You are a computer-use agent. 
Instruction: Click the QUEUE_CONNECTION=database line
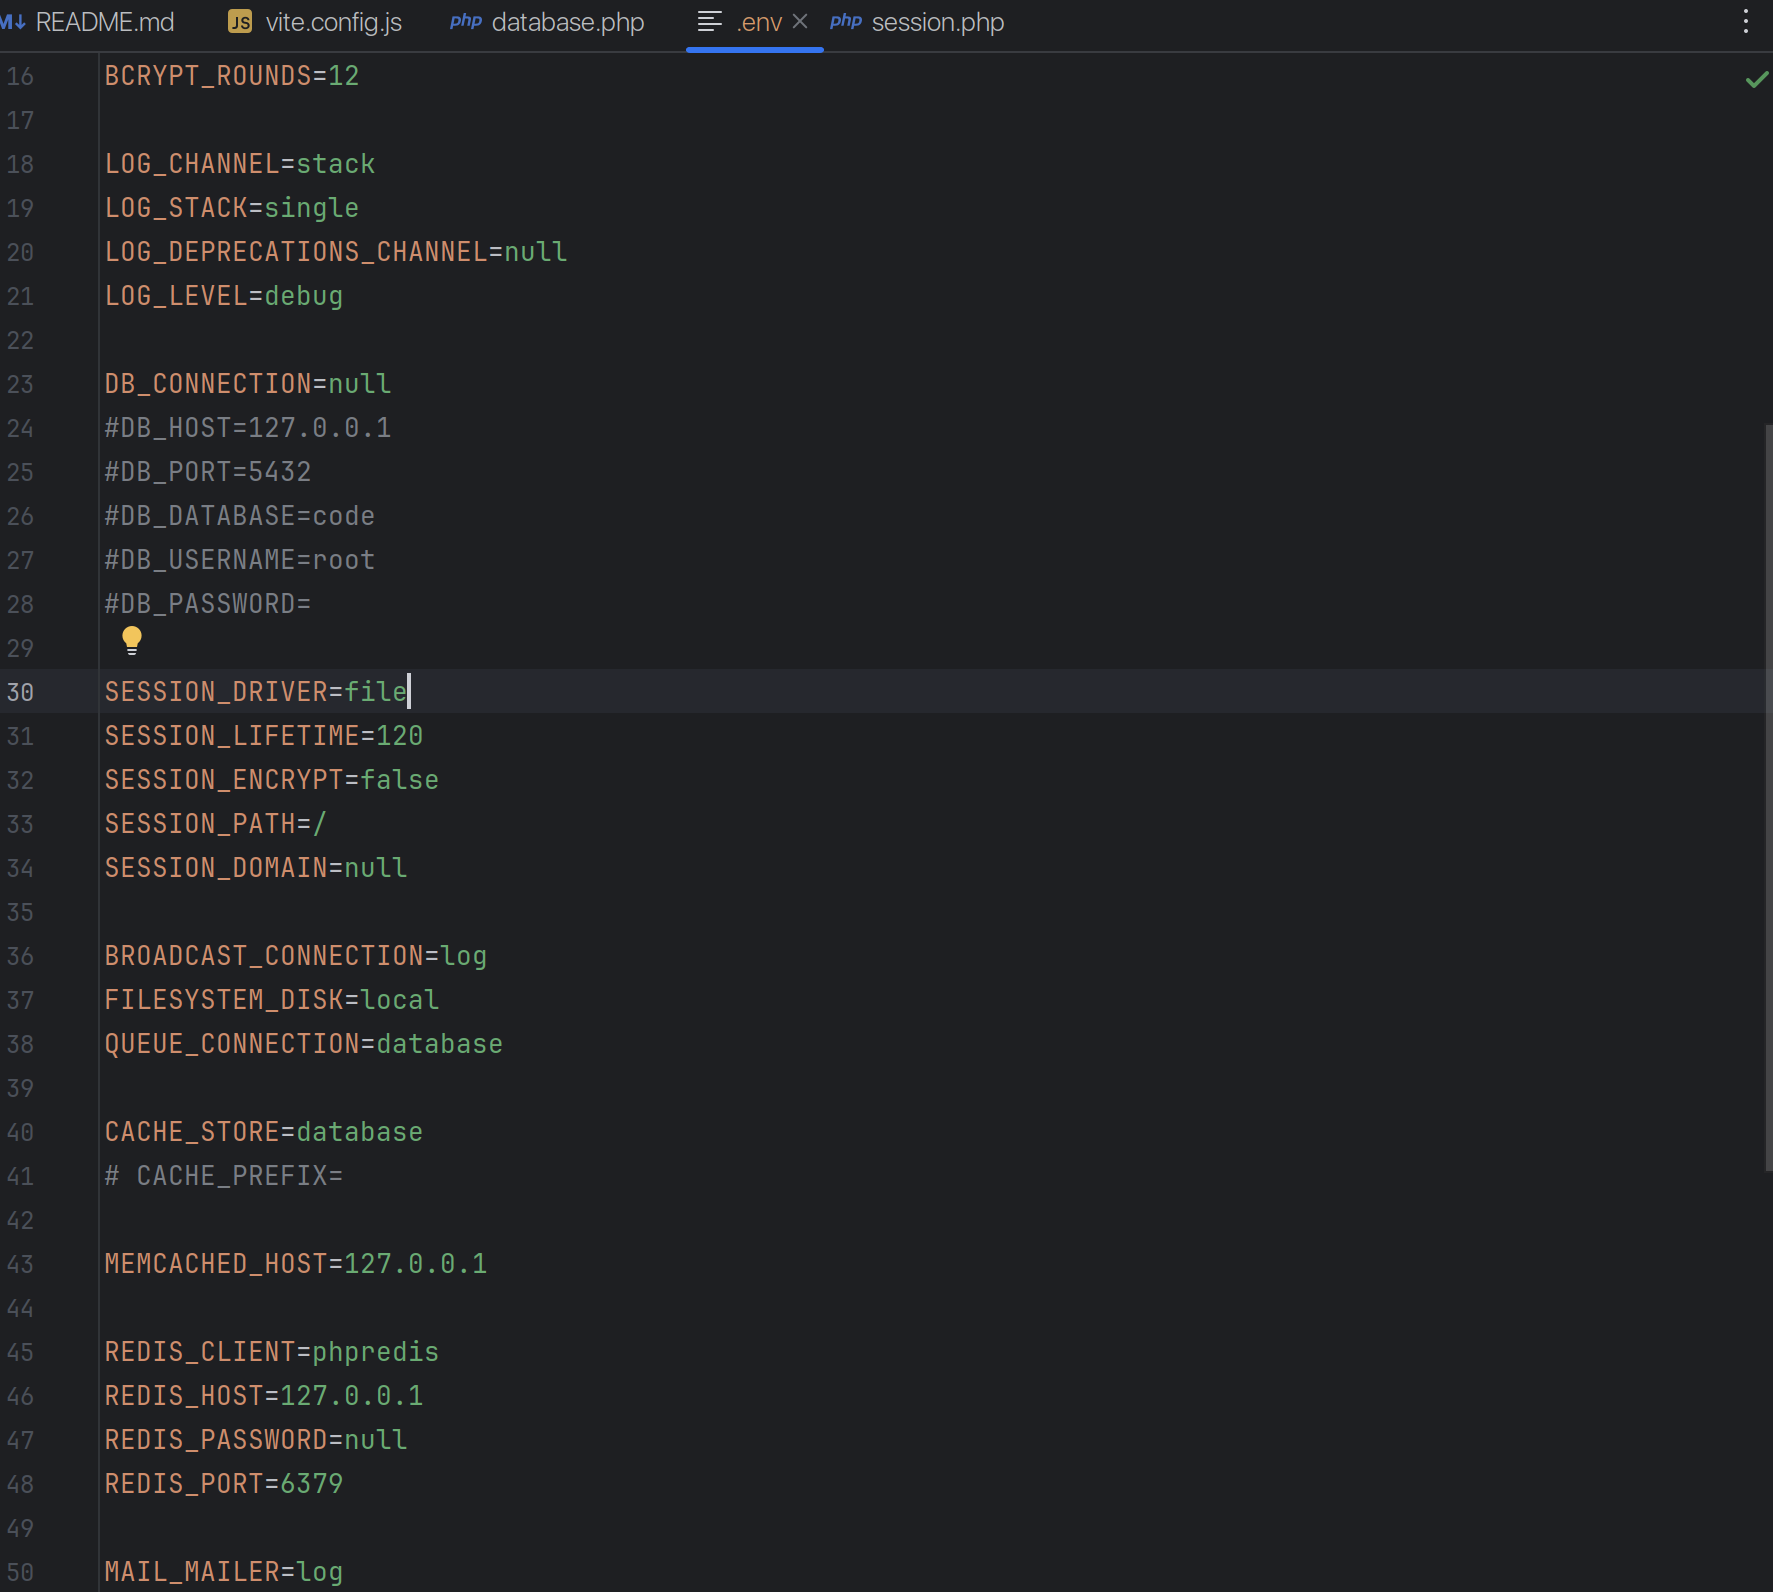click(x=304, y=1044)
